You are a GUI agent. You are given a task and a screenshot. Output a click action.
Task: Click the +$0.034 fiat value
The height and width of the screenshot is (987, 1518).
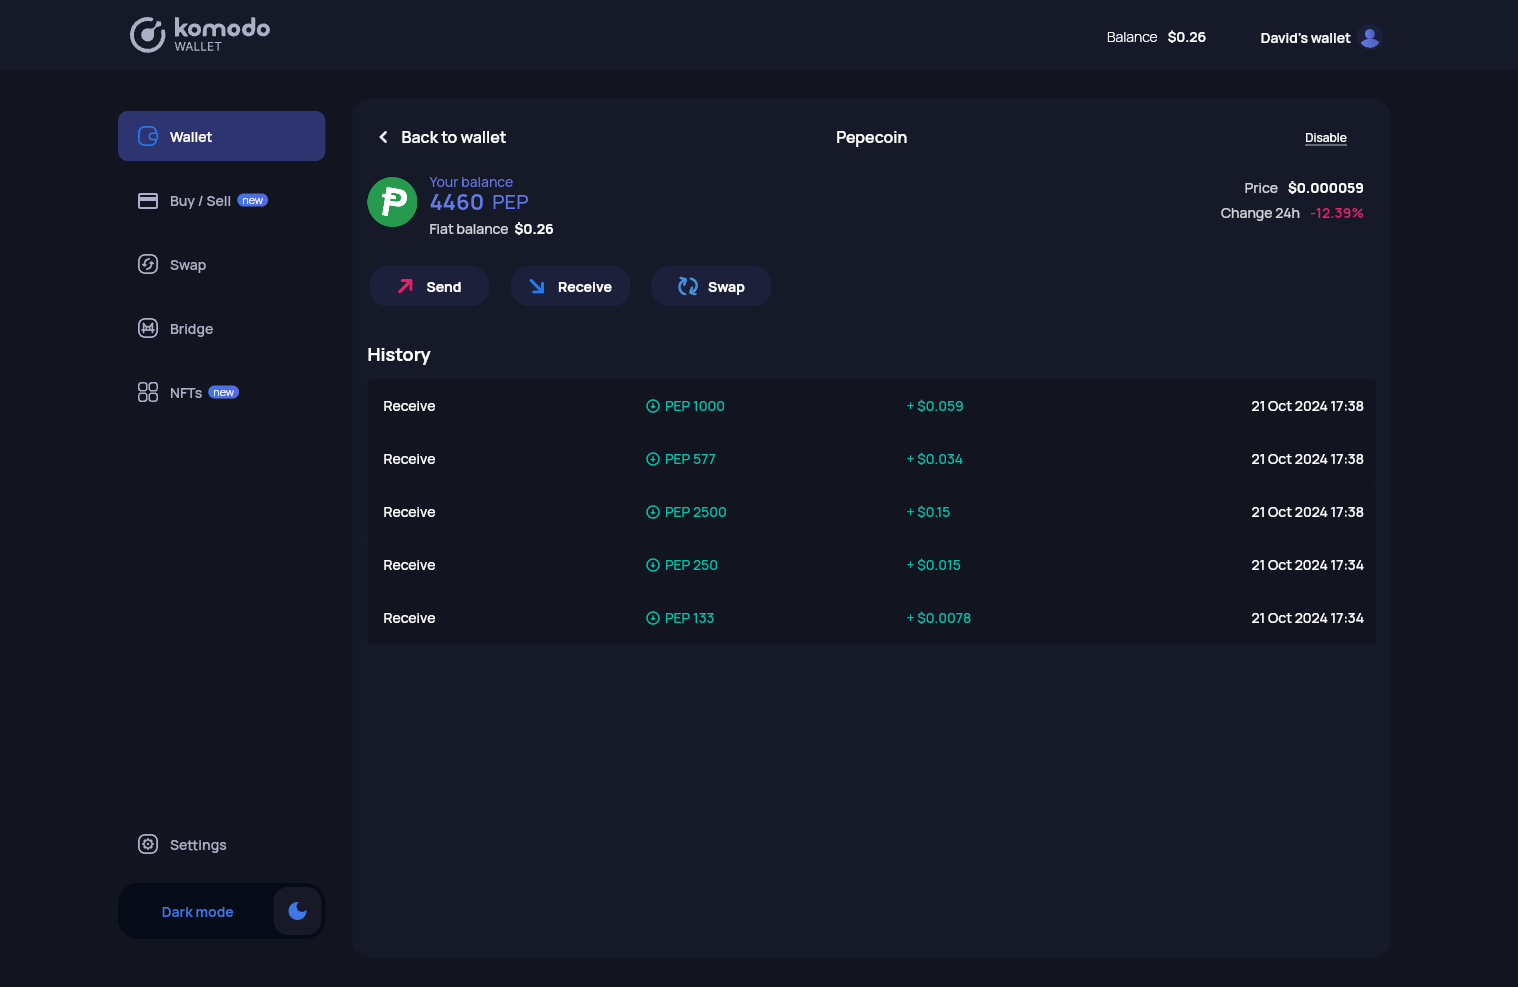934,459
